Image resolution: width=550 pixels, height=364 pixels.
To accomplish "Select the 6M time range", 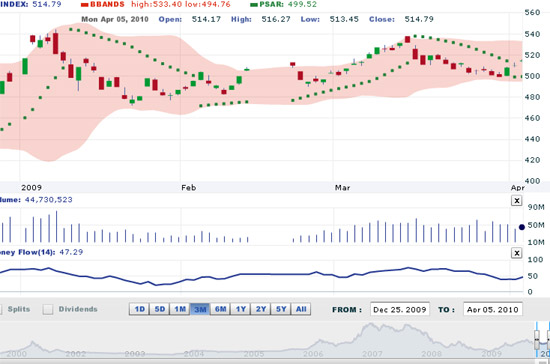I will 221,309.
